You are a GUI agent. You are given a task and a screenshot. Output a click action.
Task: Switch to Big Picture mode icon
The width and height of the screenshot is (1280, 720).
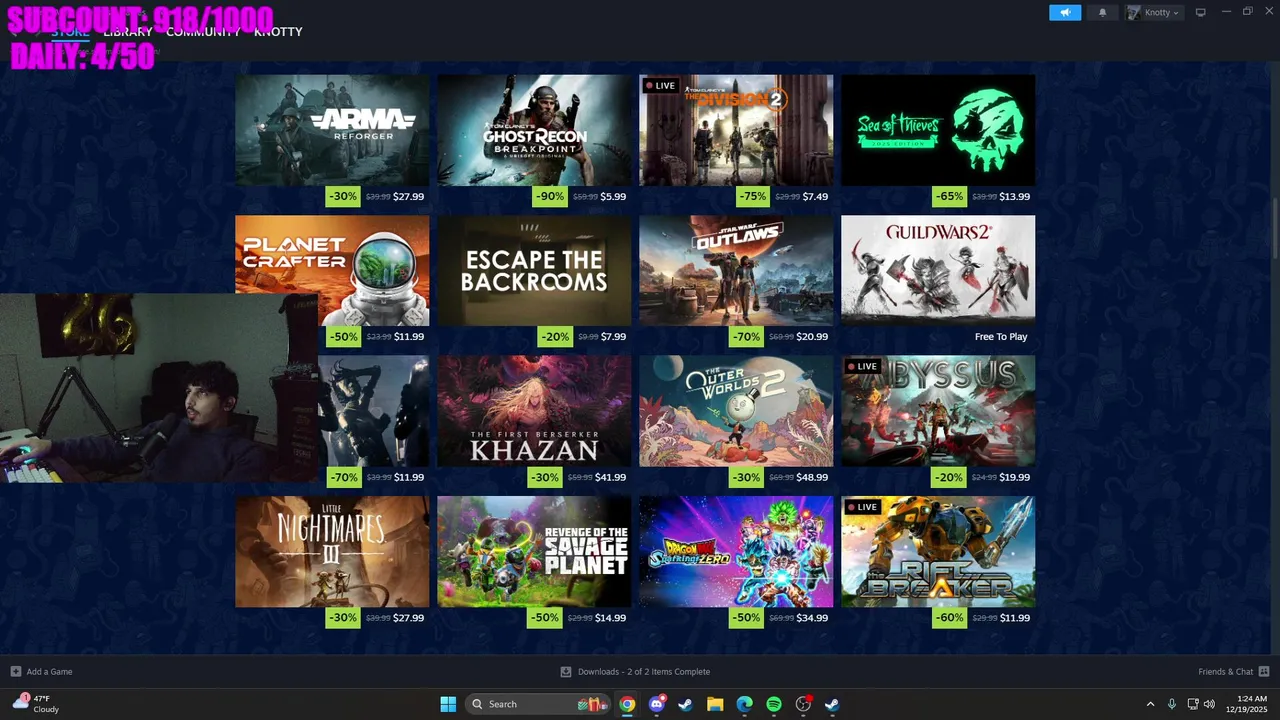(x=1201, y=12)
